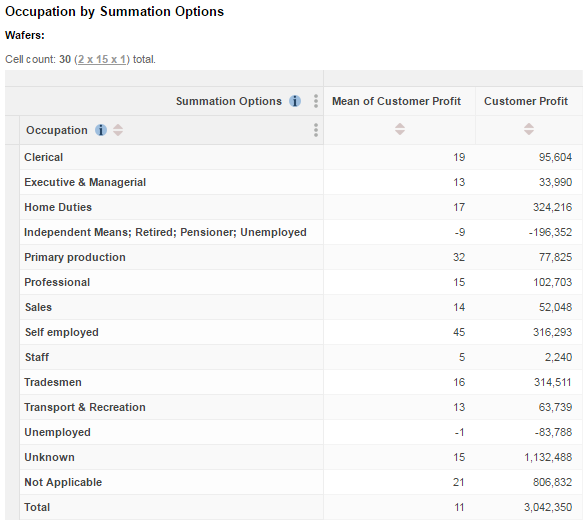The width and height of the screenshot is (586, 523).
Task: Click info icon next to Occupation
Action: [101, 130]
